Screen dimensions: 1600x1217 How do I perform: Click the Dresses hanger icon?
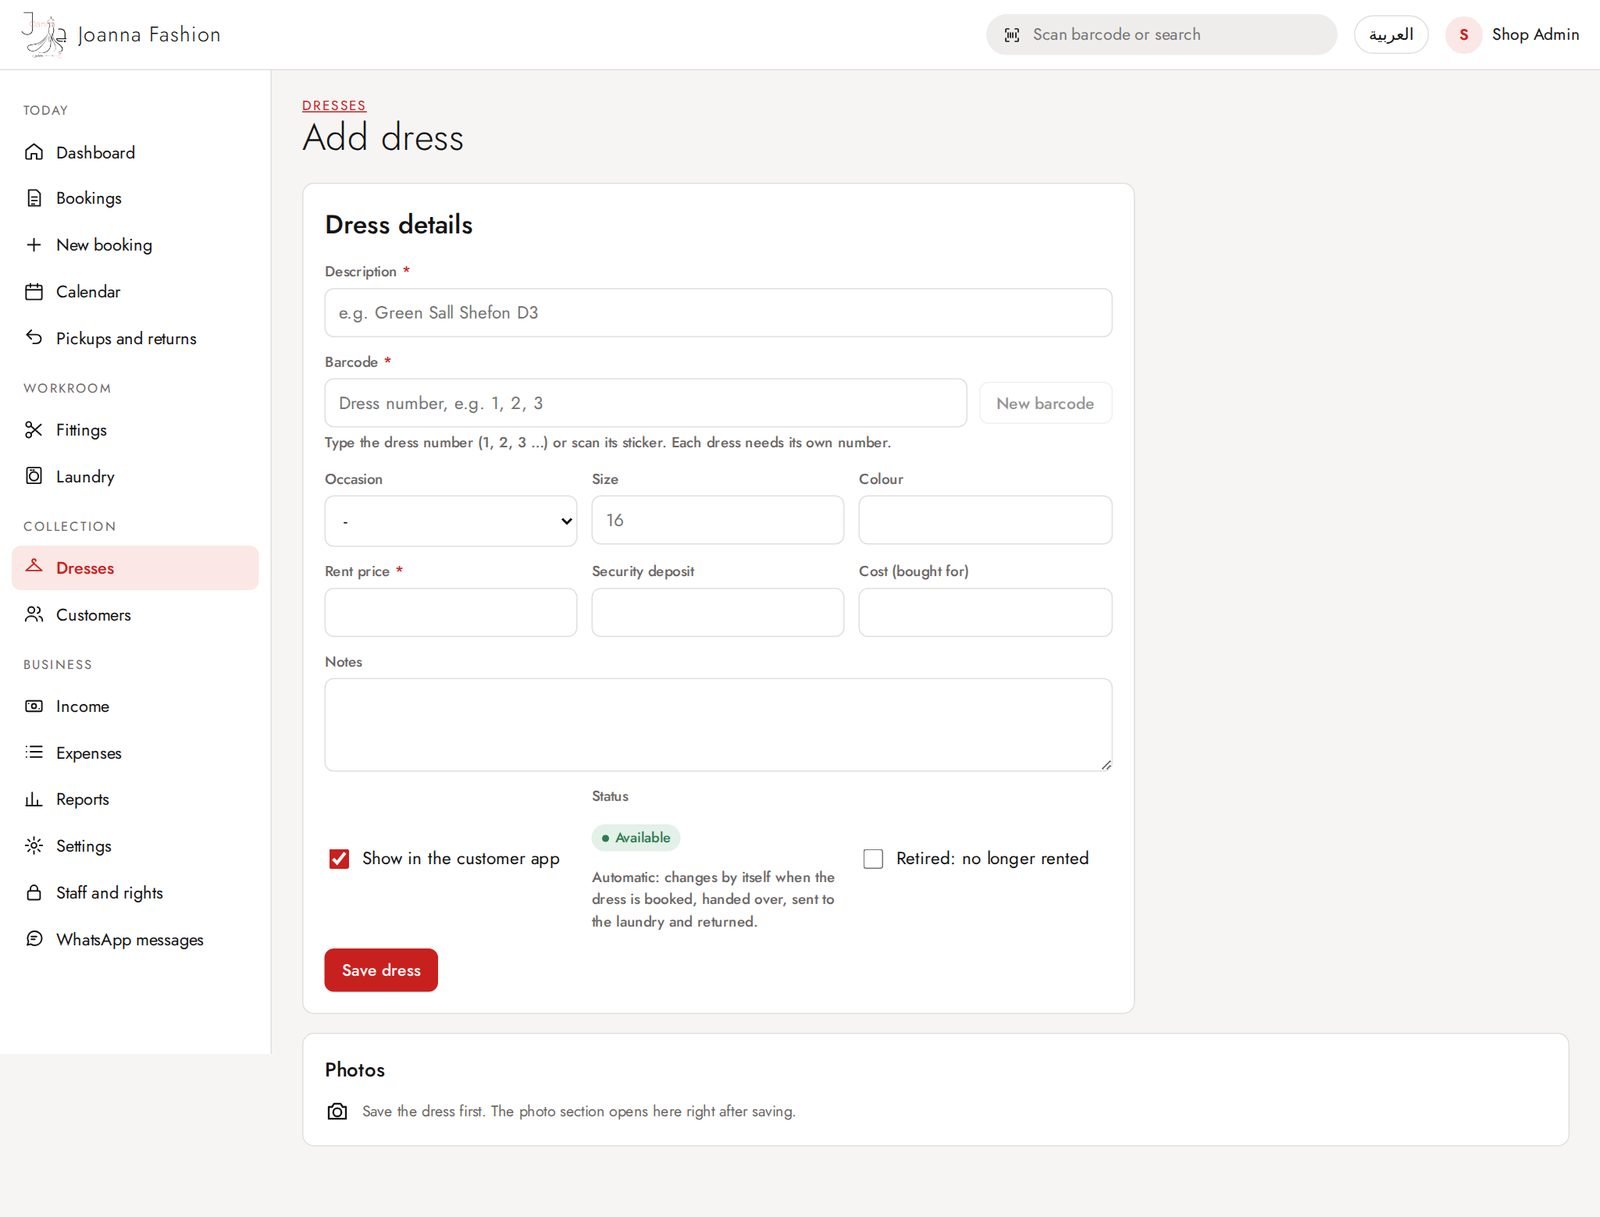pyautogui.click(x=34, y=567)
